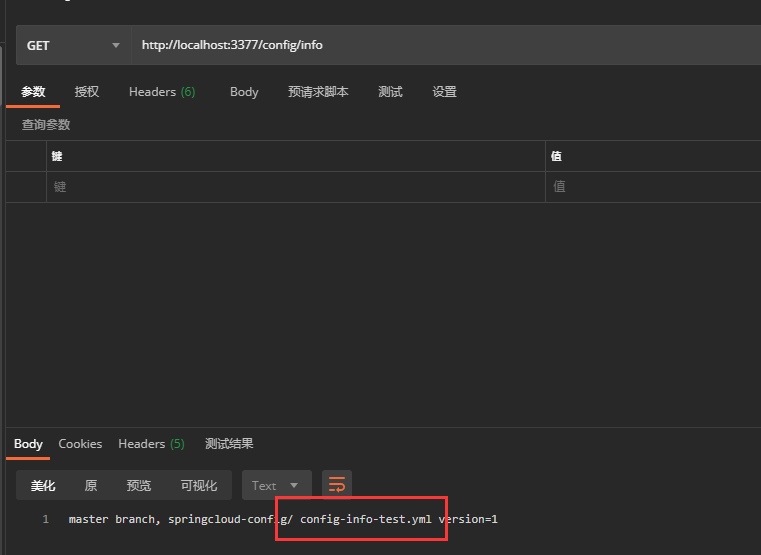Open the 测试结果 tab
Screen dimensions: 761x555
tap(229, 444)
